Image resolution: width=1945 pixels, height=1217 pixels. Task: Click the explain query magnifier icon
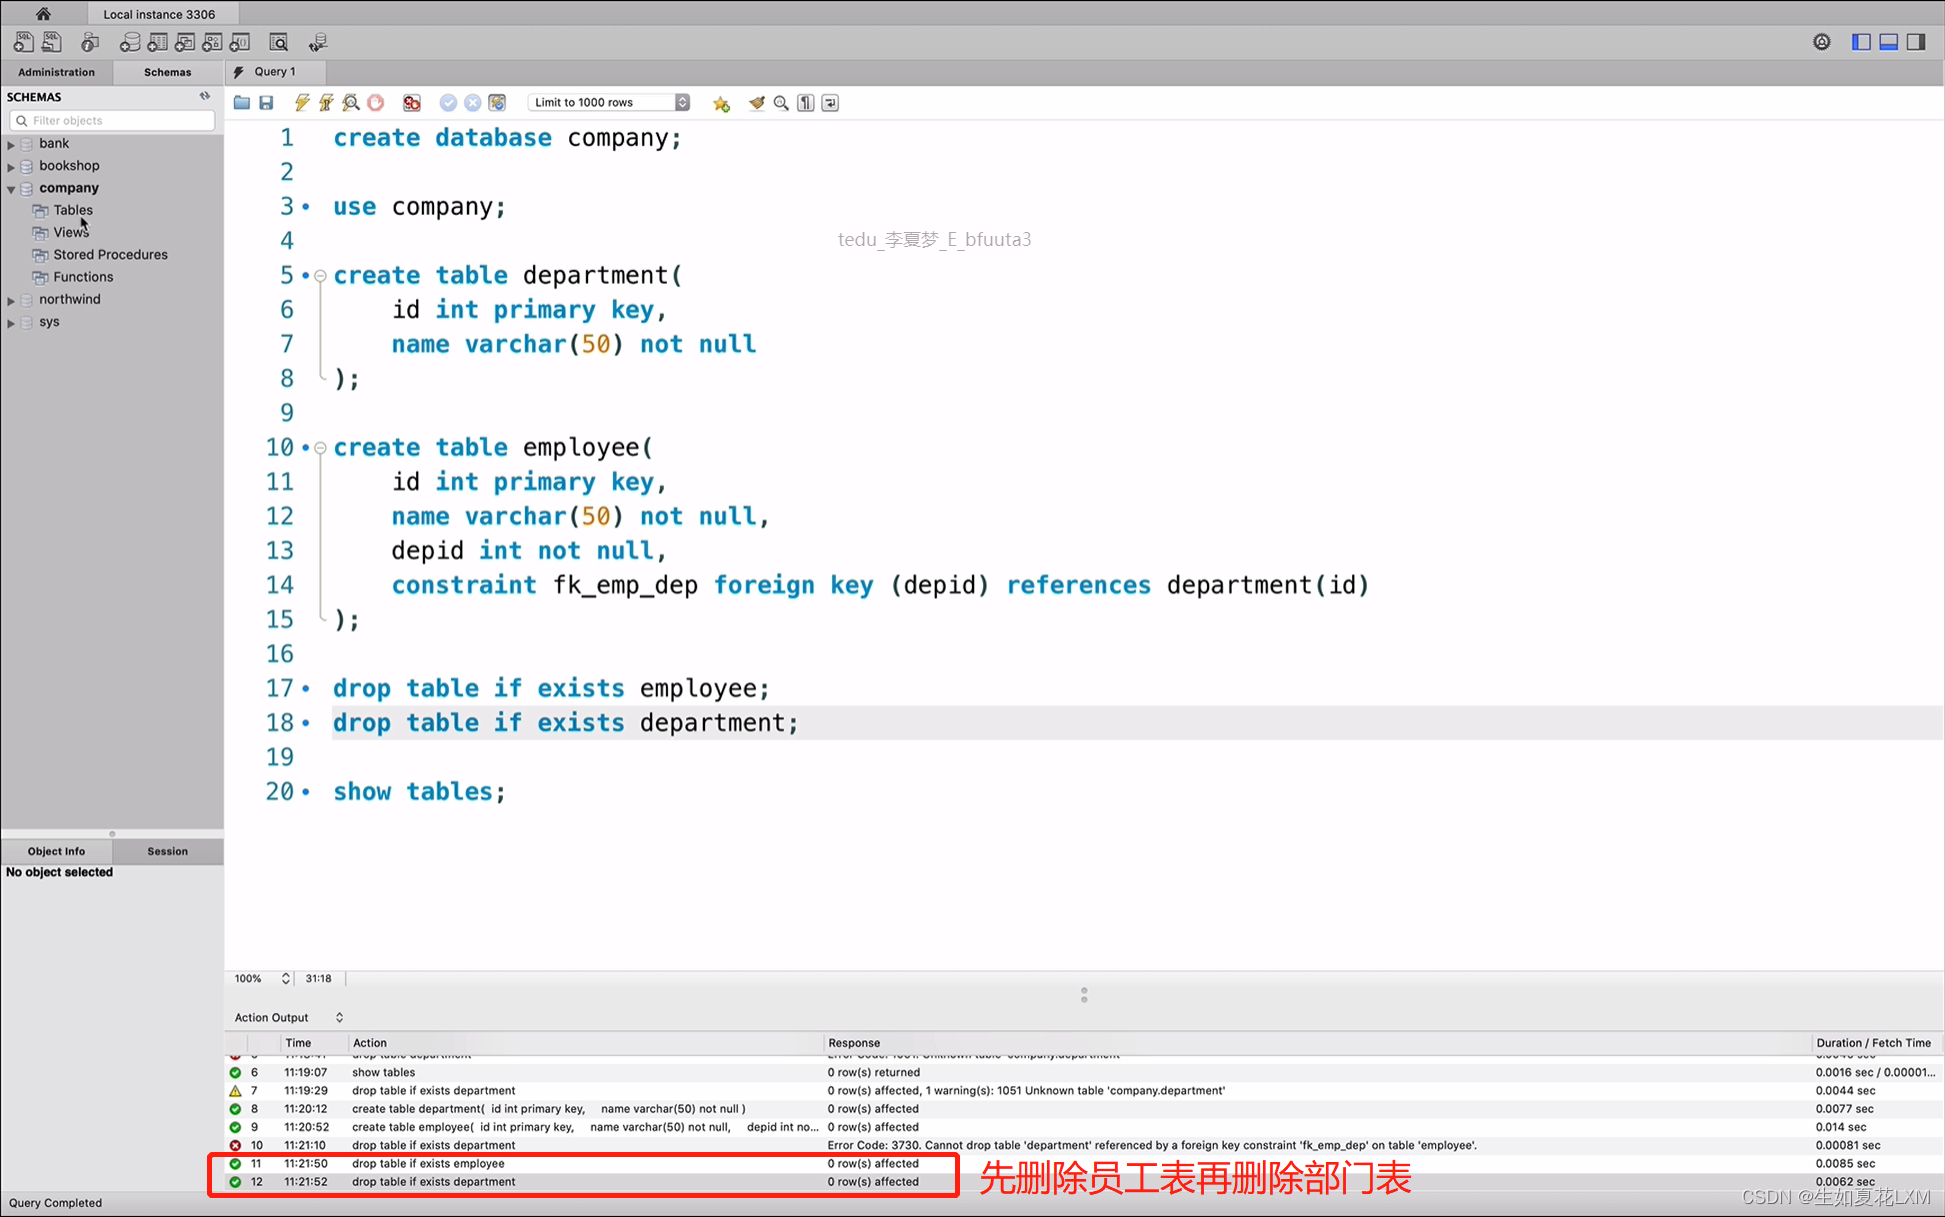[x=351, y=103]
